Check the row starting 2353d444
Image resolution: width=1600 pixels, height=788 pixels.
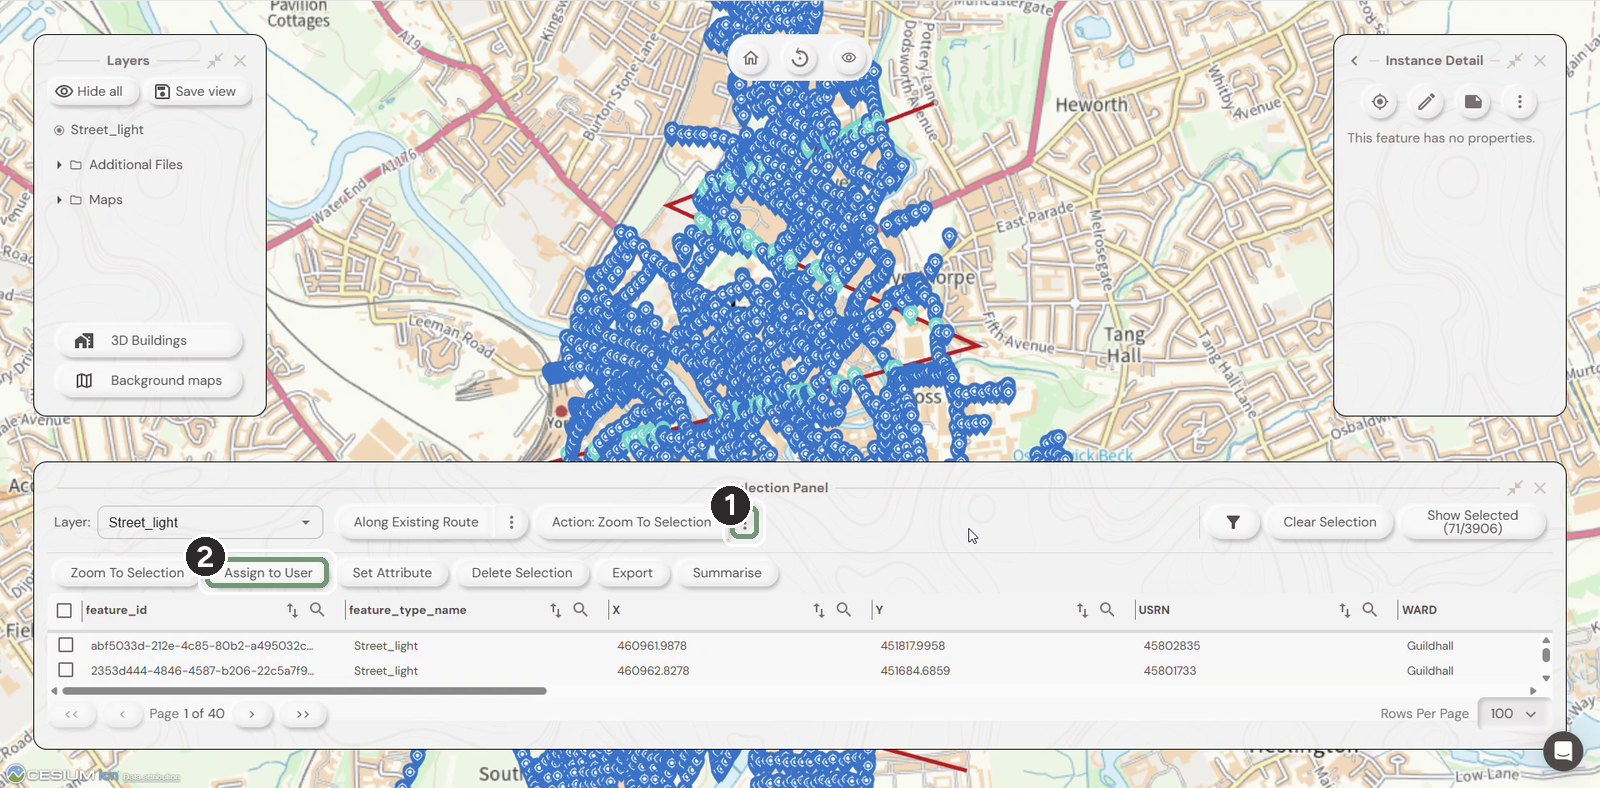point(66,670)
